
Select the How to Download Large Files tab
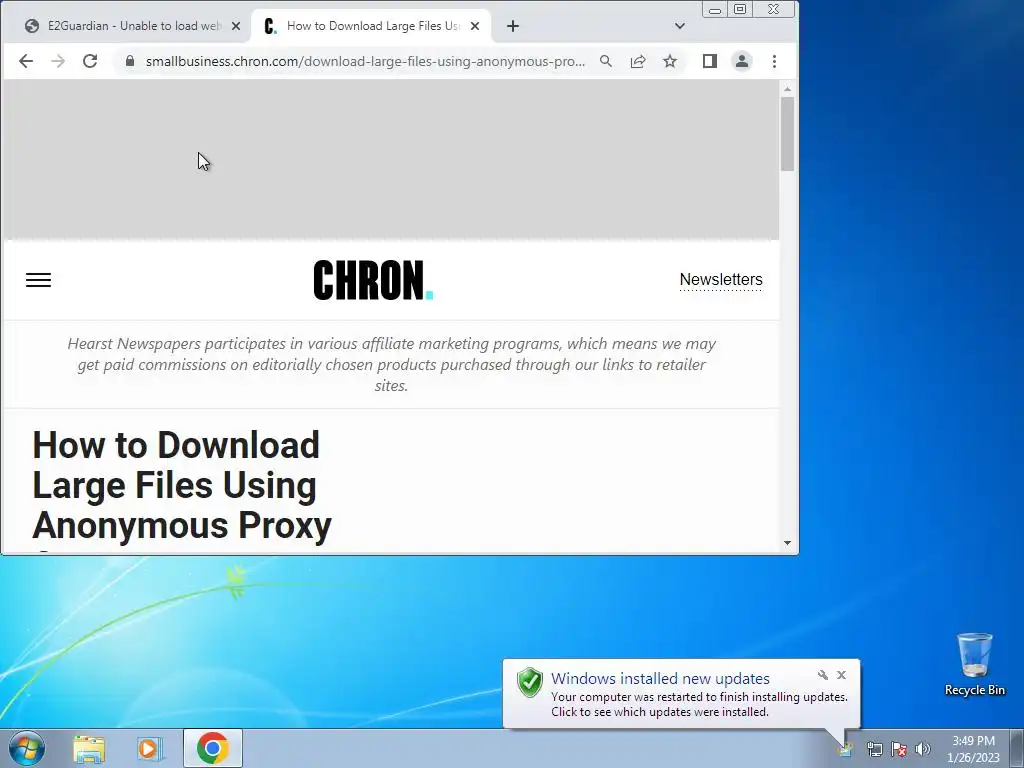coord(372,26)
